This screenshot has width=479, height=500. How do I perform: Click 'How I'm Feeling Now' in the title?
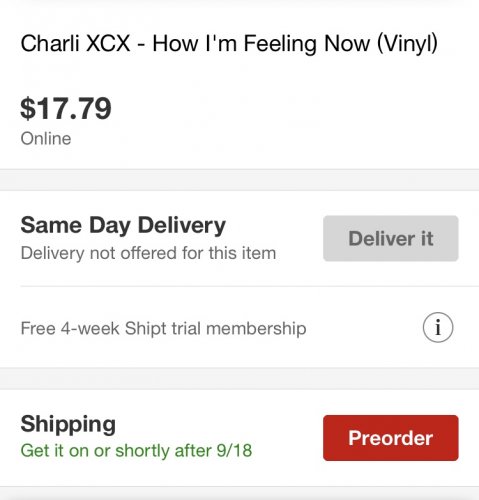261,44
